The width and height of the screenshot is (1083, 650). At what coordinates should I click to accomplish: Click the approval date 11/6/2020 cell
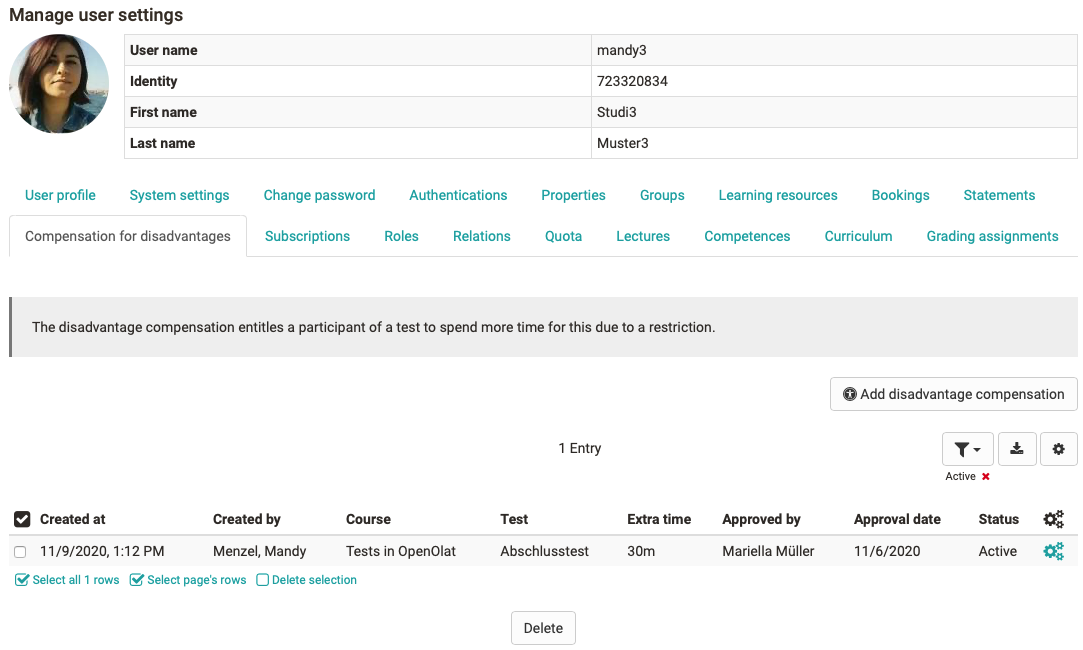[x=887, y=551]
